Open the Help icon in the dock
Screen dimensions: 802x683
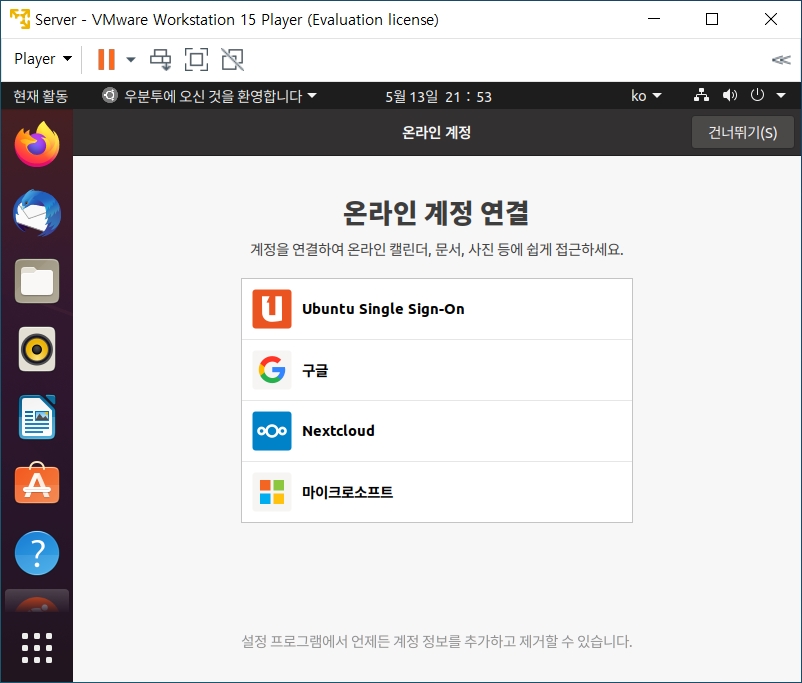pos(37,553)
